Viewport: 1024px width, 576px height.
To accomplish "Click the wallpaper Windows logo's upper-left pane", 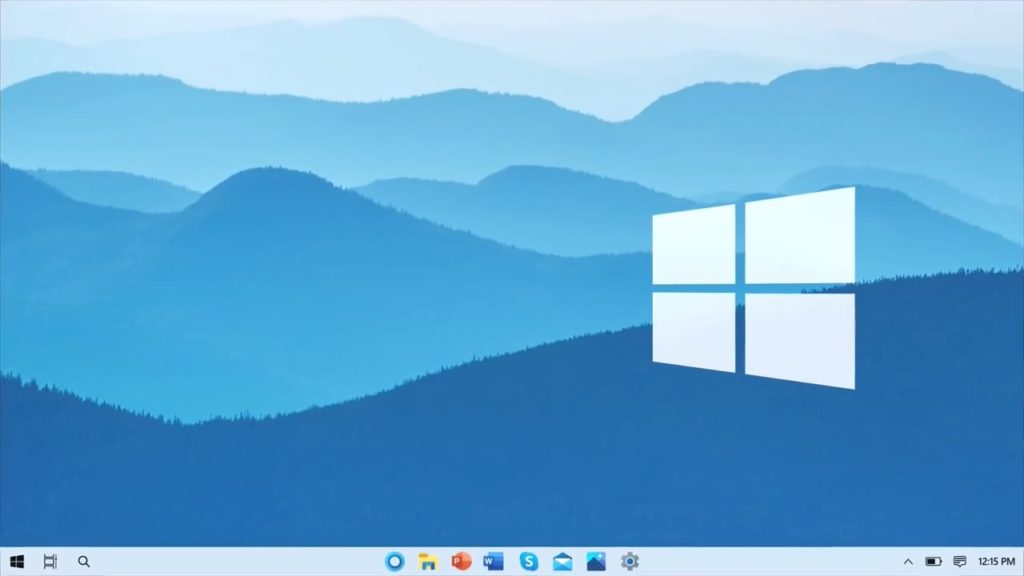I will pos(694,245).
